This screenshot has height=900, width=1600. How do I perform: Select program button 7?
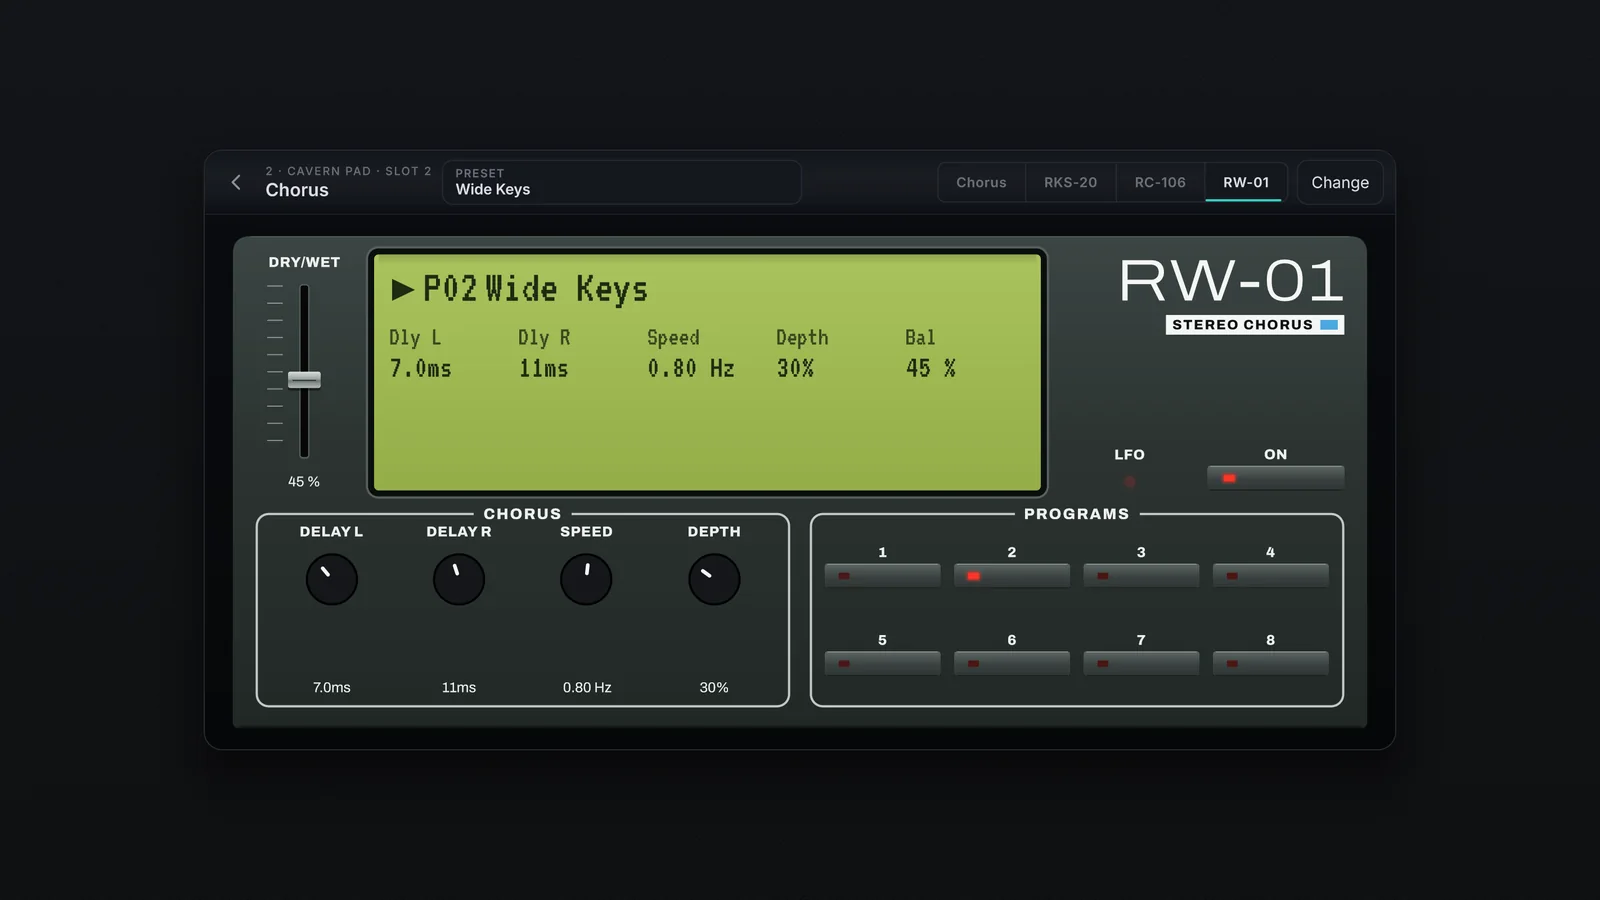[x=1141, y=663]
